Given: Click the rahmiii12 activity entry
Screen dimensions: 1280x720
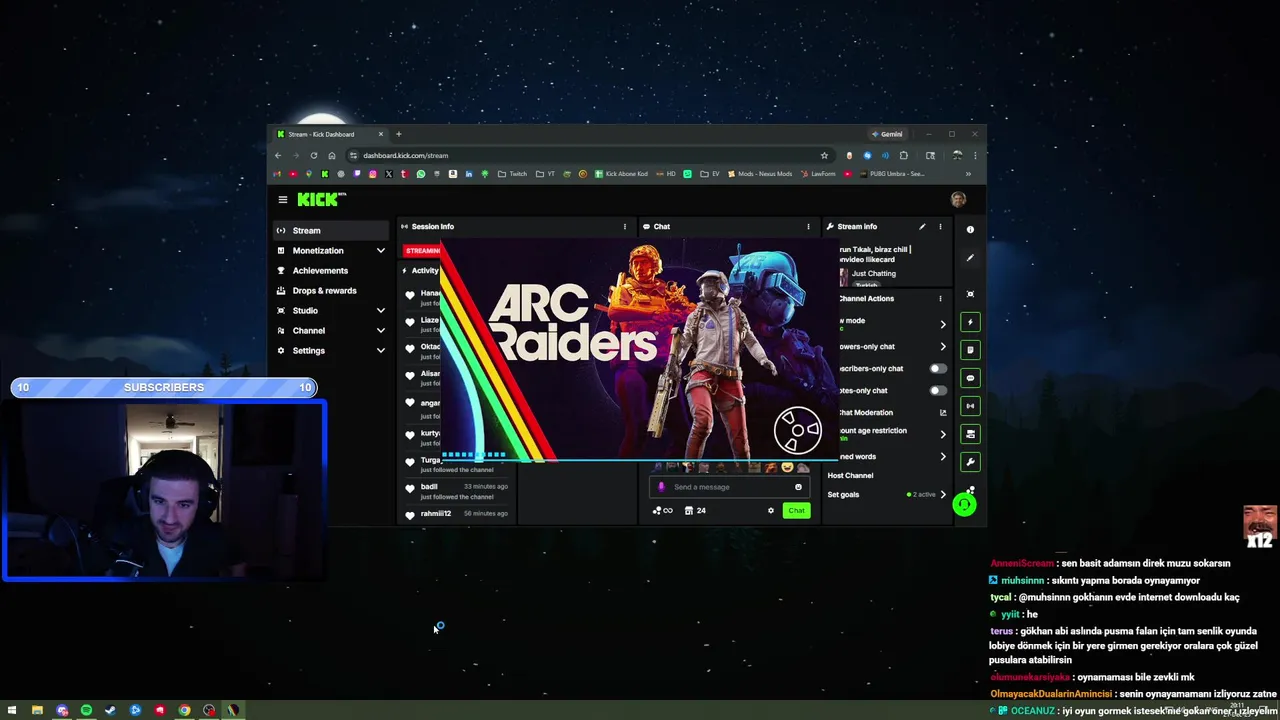Looking at the screenshot, I should tap(457, 514).
